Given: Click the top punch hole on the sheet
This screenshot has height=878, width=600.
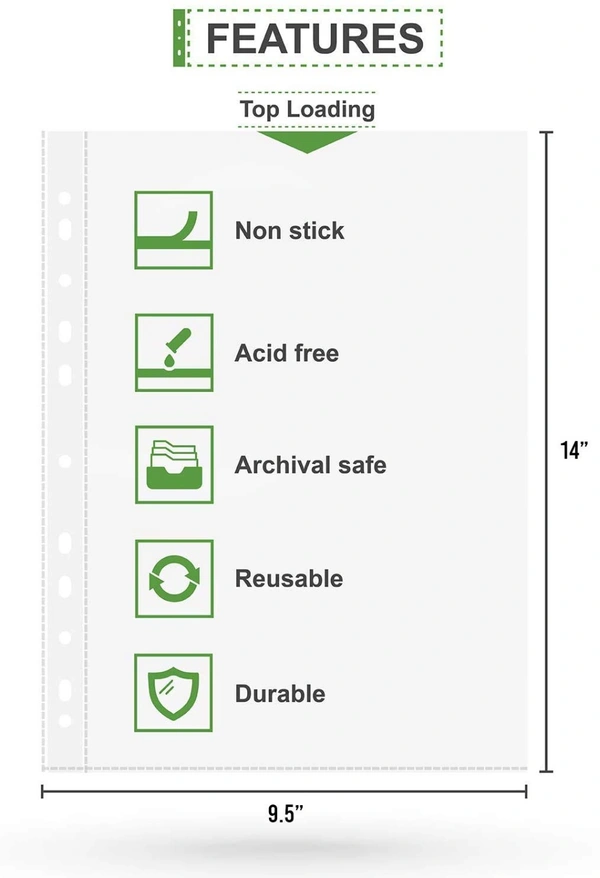Looking at the screenshot, I should coord(64,199).
